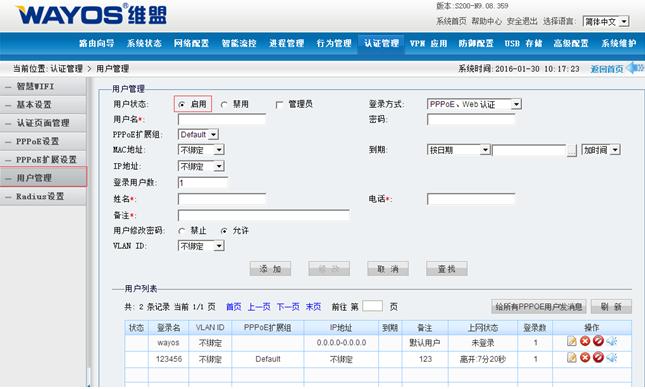645x389 pixels.
Task: Open the 登录方式 dropdown
Action: (474, 104)
